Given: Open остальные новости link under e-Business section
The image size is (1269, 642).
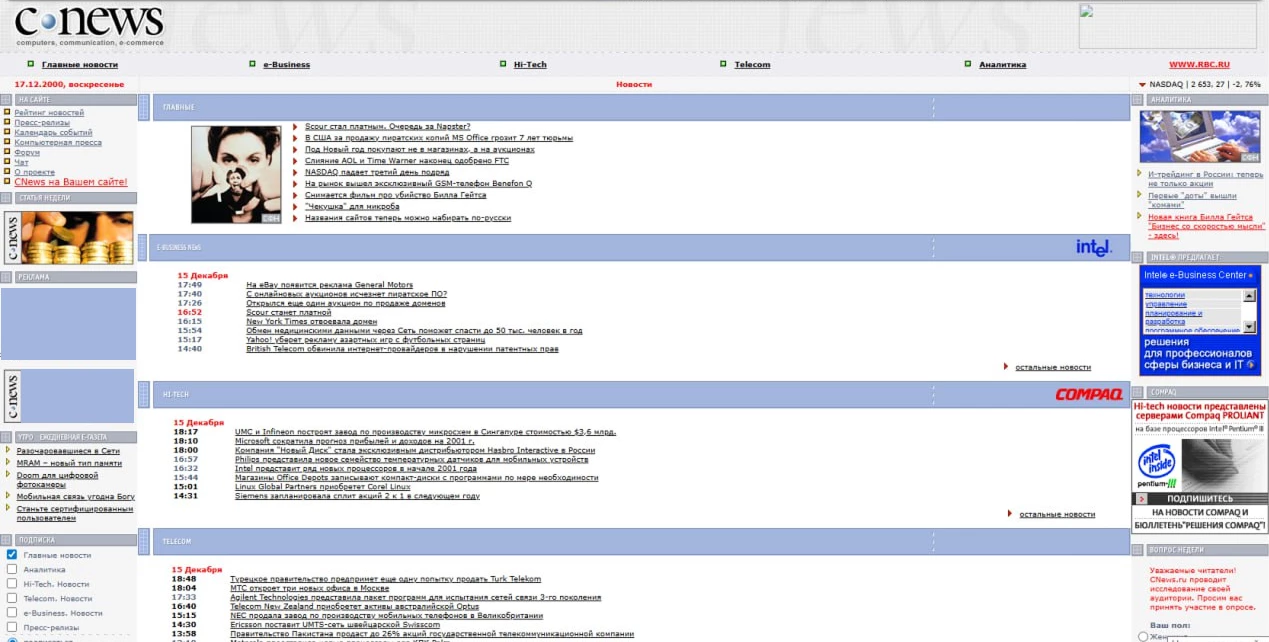Looking at the screenshot, I should click(x=1052, y=367).
